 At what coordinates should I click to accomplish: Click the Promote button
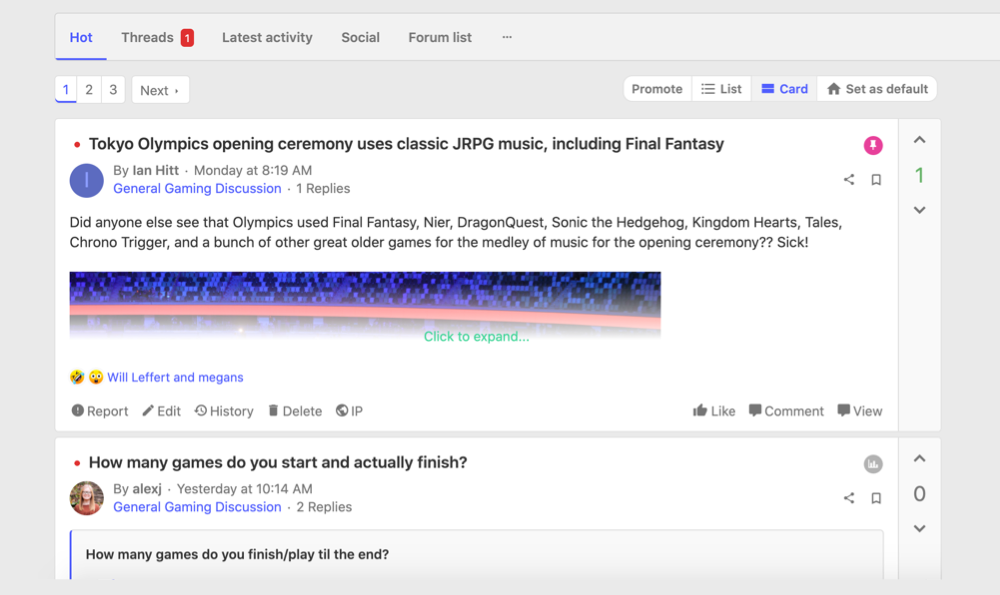tap(657, 89)
